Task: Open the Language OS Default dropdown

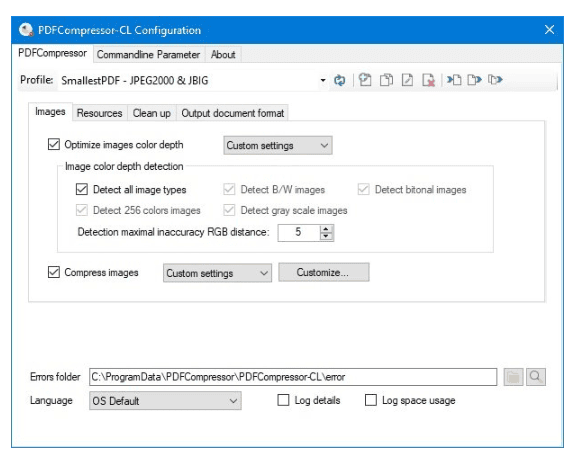Action: (165, 401)
